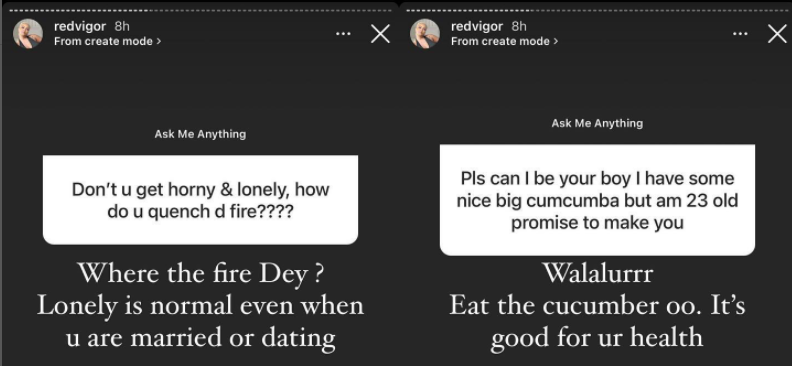Click the 'Pls can I be your boy' box

(598, 200)
